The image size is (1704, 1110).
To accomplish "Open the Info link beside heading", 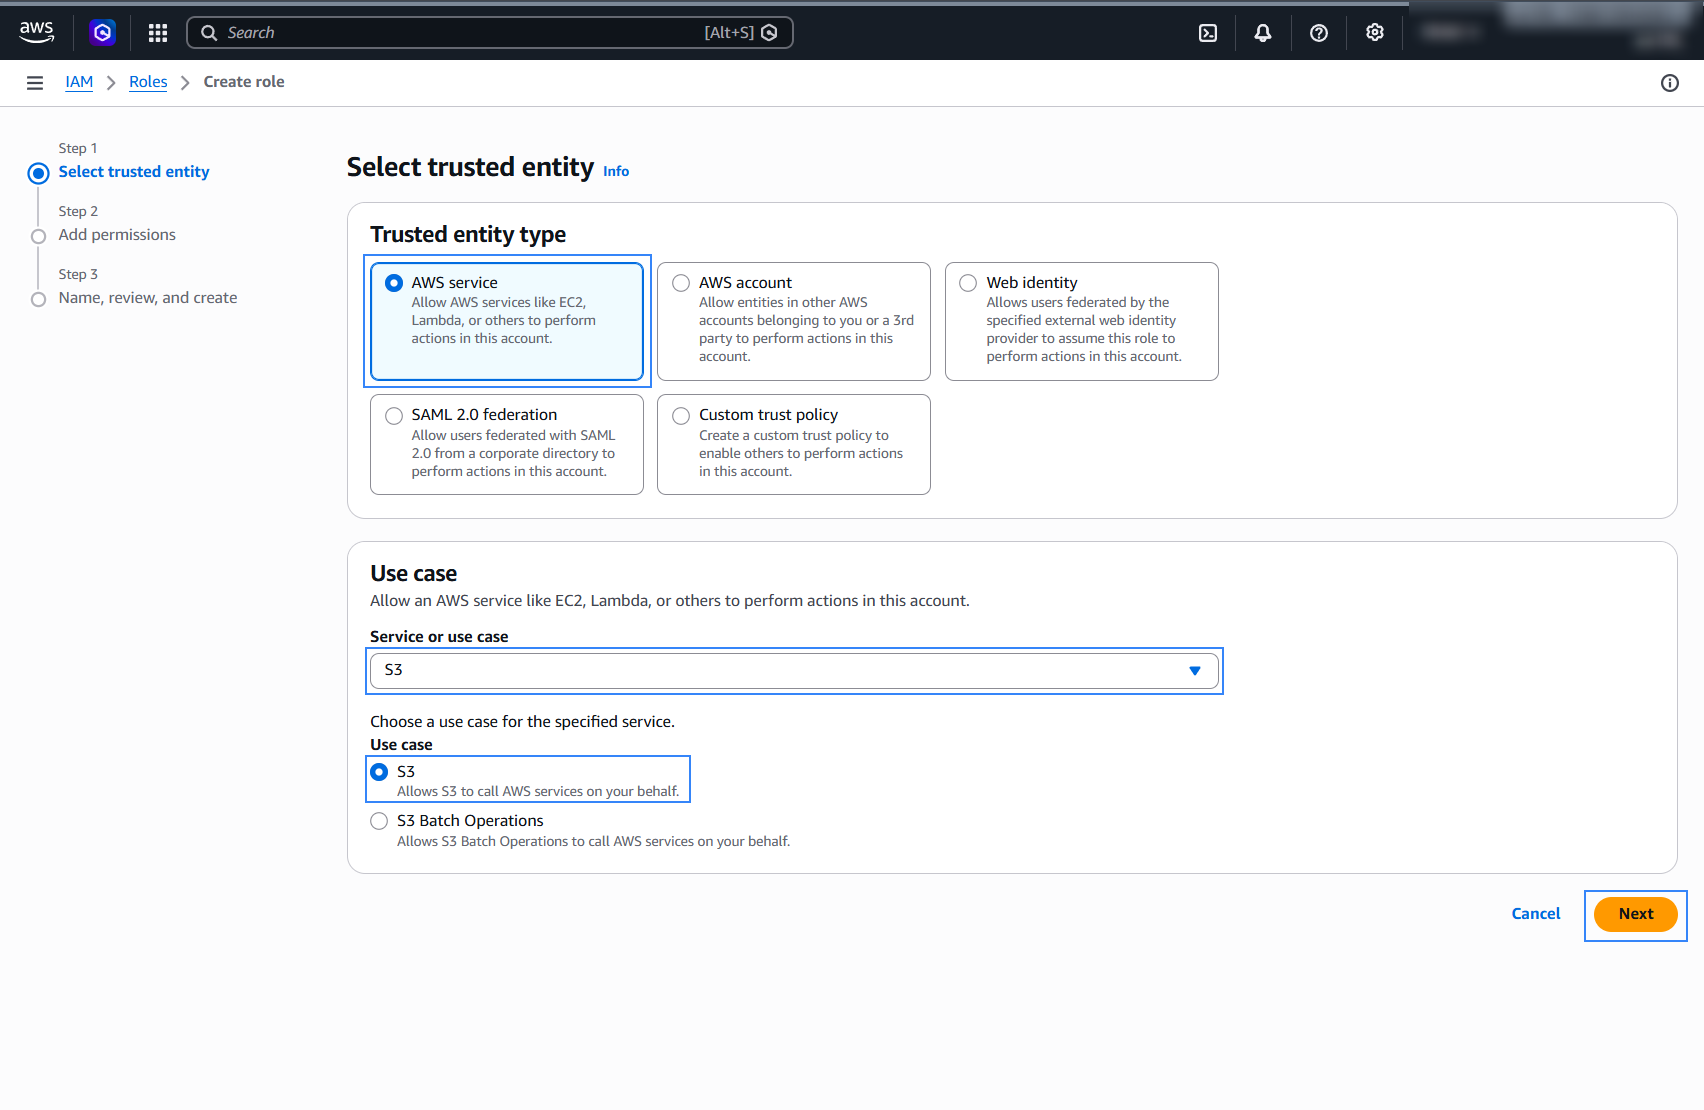I will 616,171.
